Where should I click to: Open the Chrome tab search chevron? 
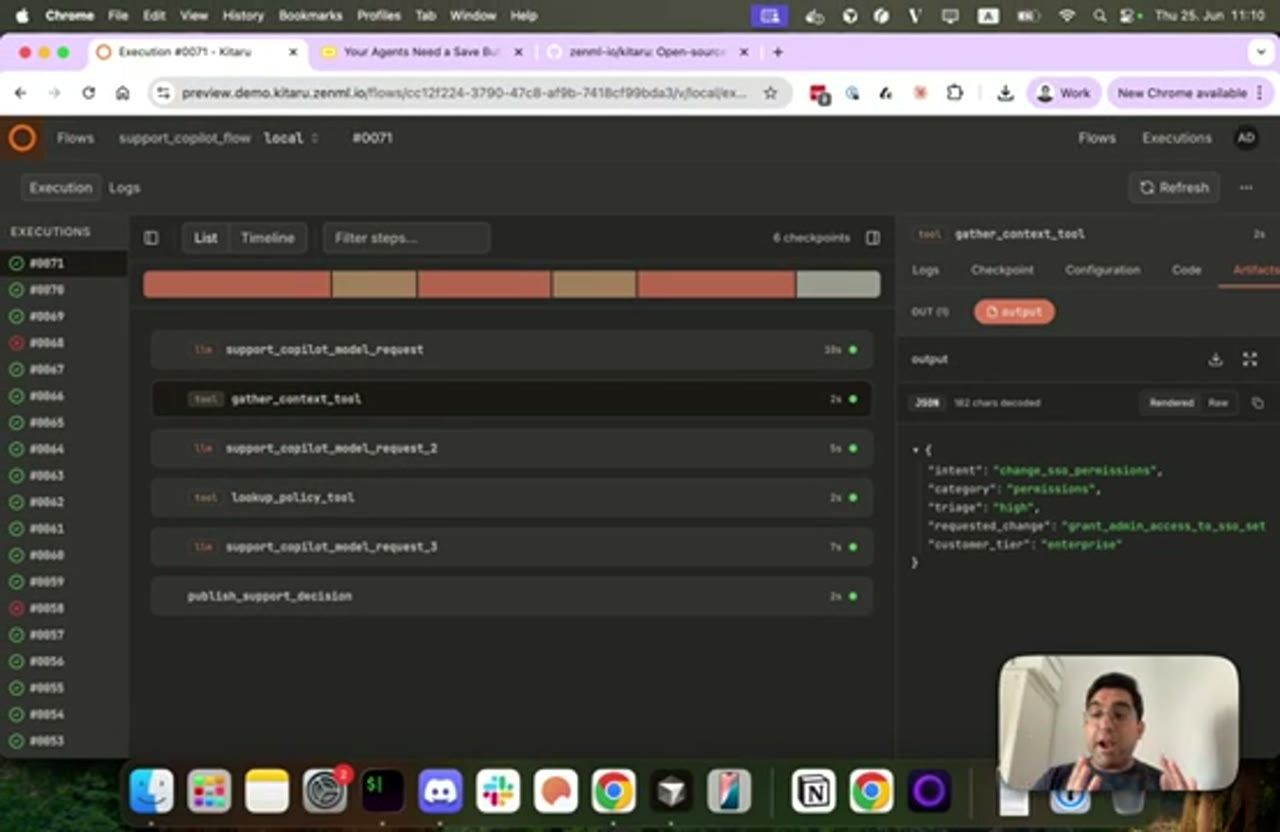point(1260,52)
